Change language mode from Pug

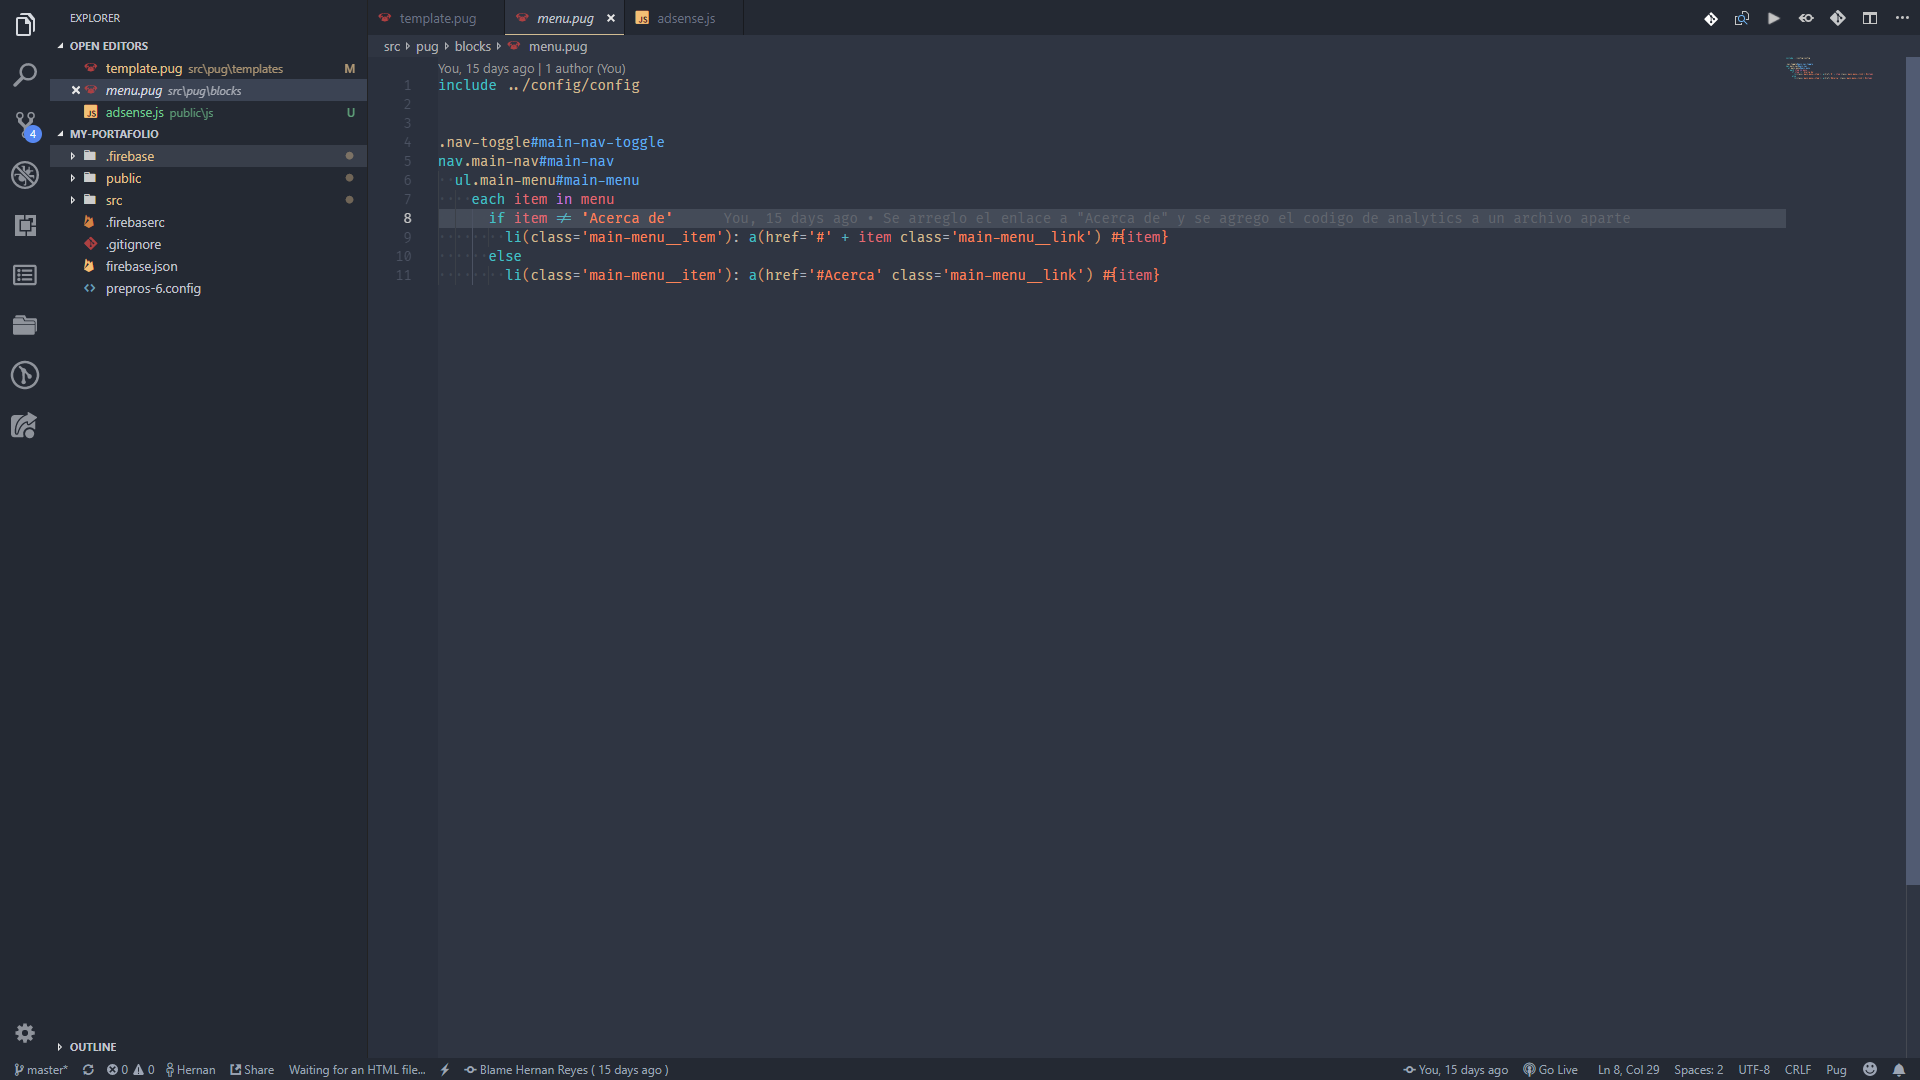[1836, 1069]
